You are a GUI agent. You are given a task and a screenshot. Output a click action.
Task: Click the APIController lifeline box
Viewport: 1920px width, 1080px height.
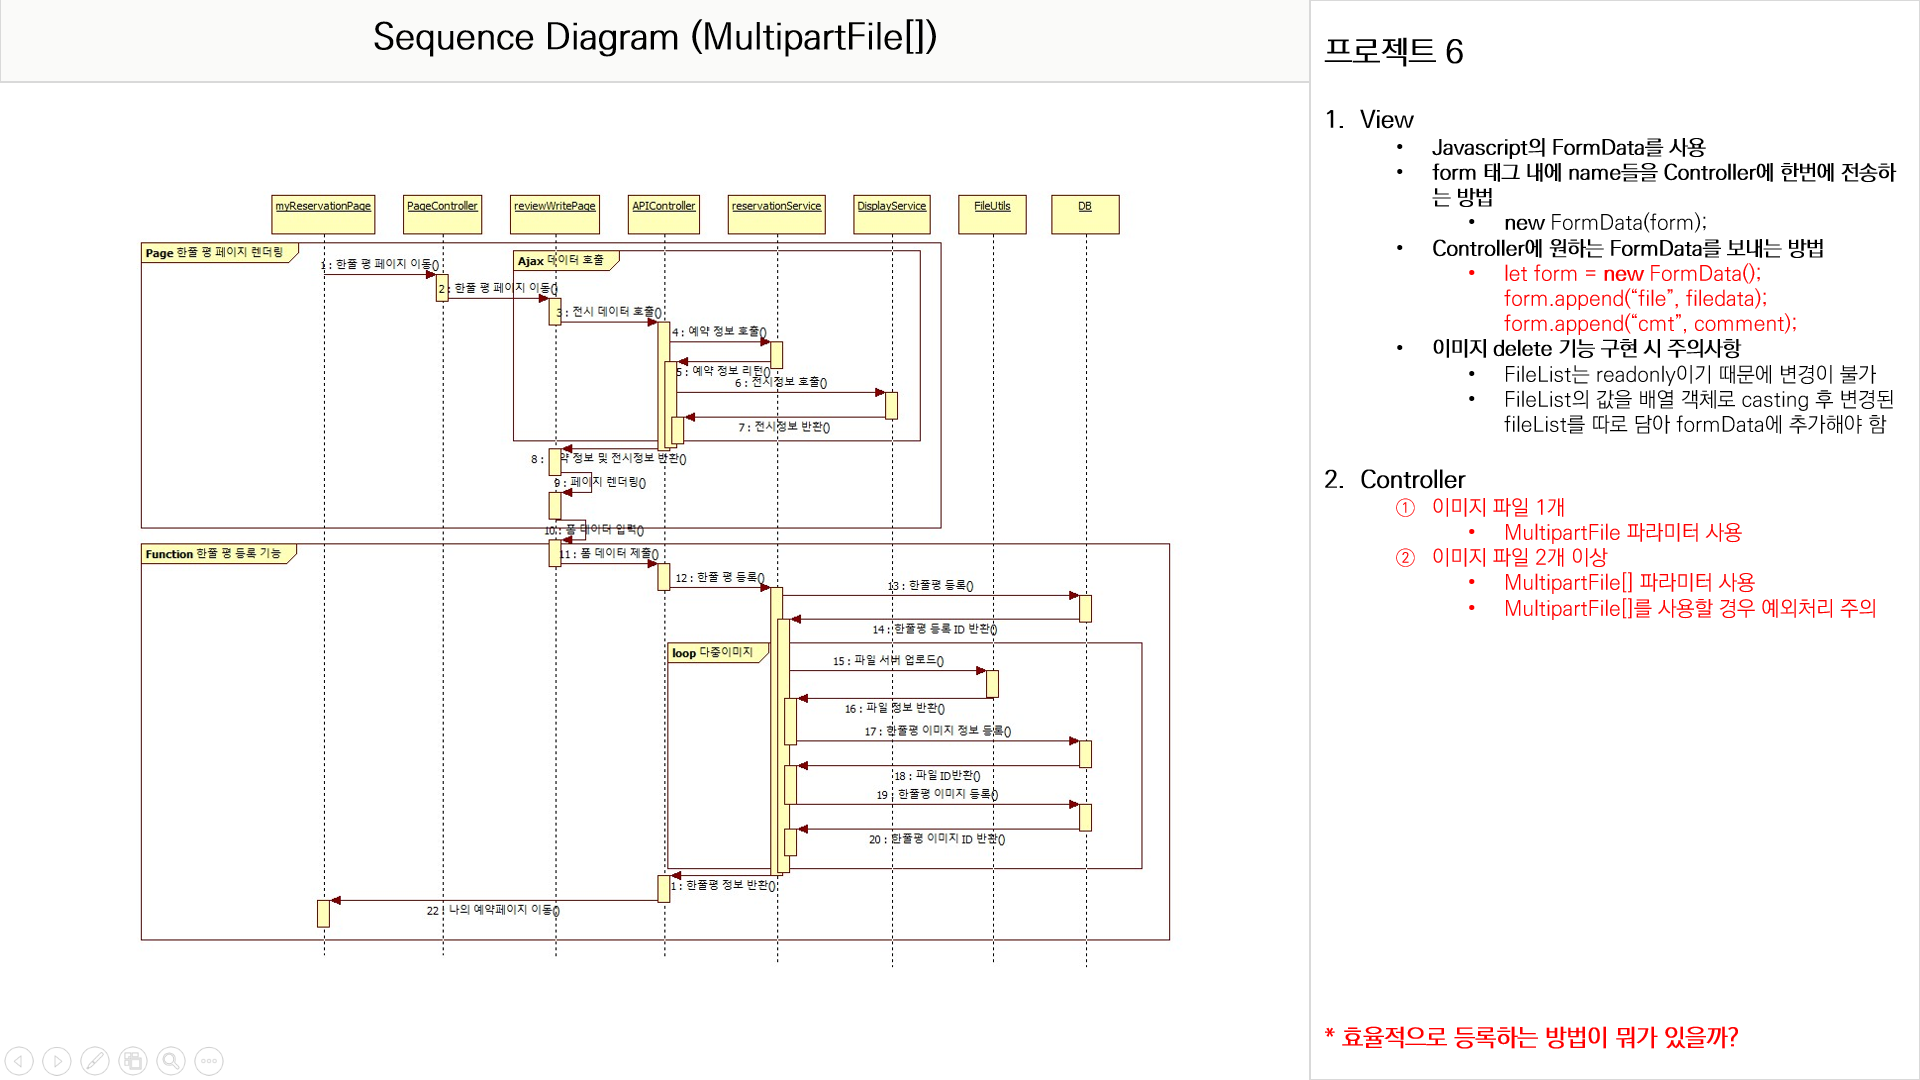point(664,214)
